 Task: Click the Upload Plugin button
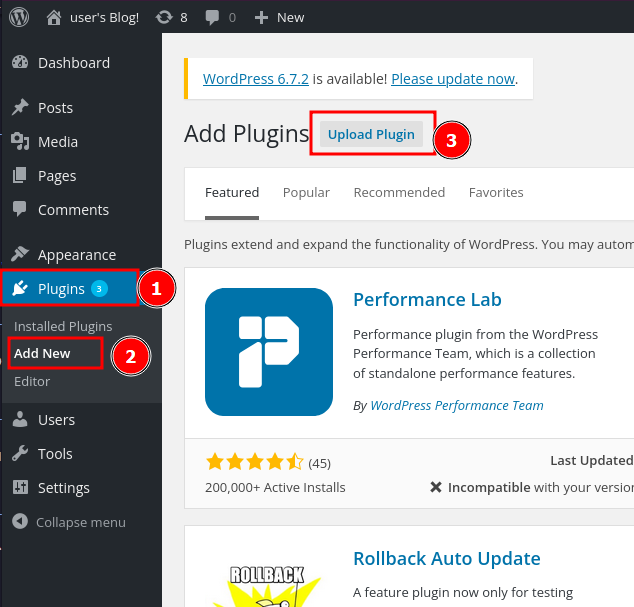pos(371,134)
